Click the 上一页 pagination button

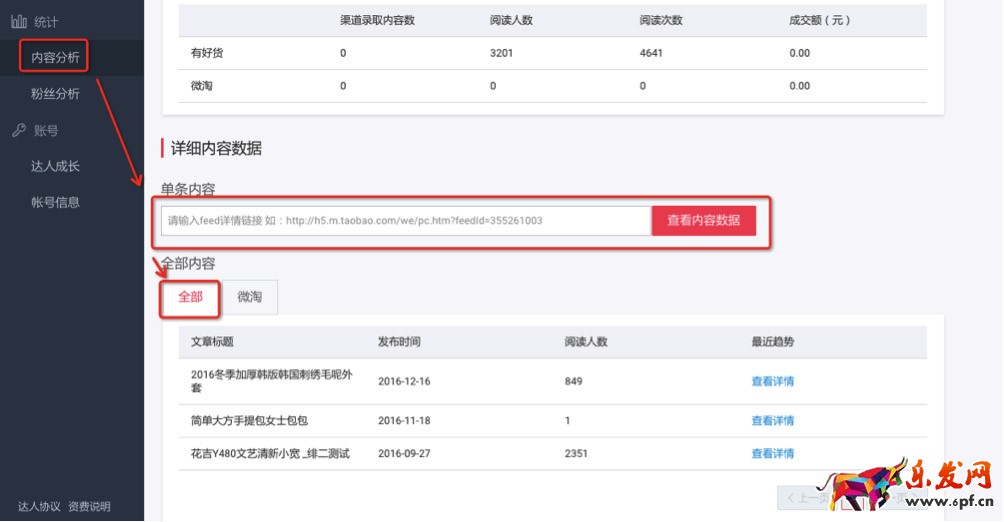point(803,497)
